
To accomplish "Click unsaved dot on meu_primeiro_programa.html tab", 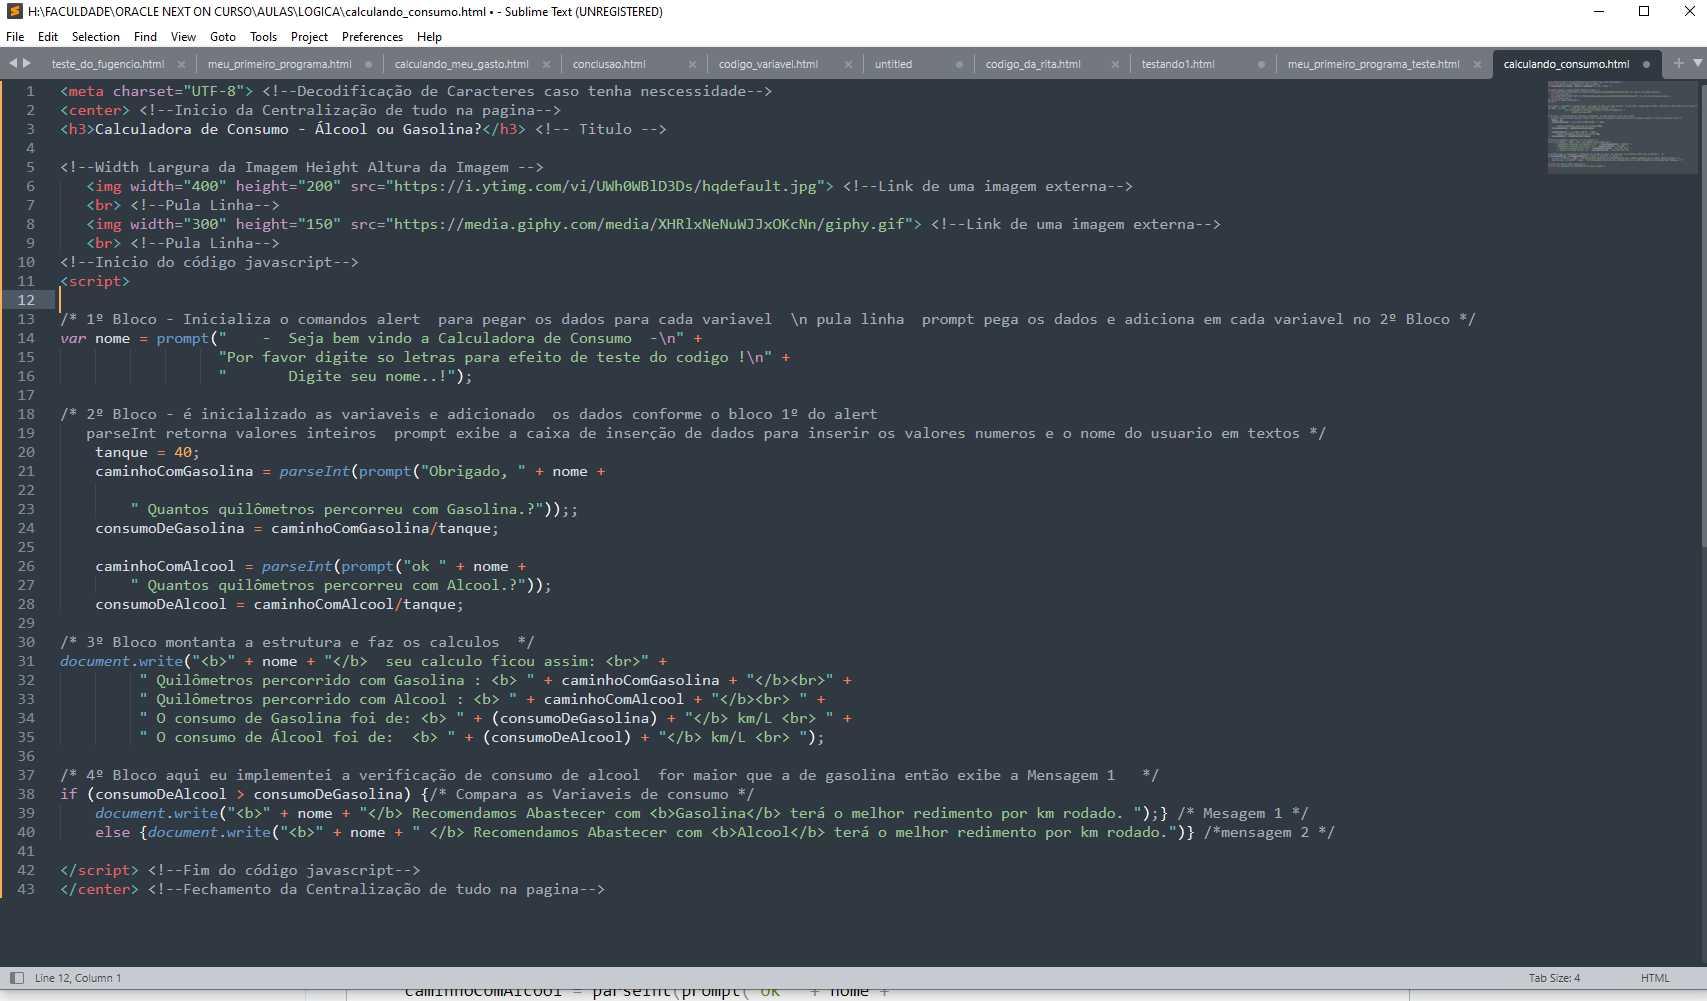I will pos(369,64).
